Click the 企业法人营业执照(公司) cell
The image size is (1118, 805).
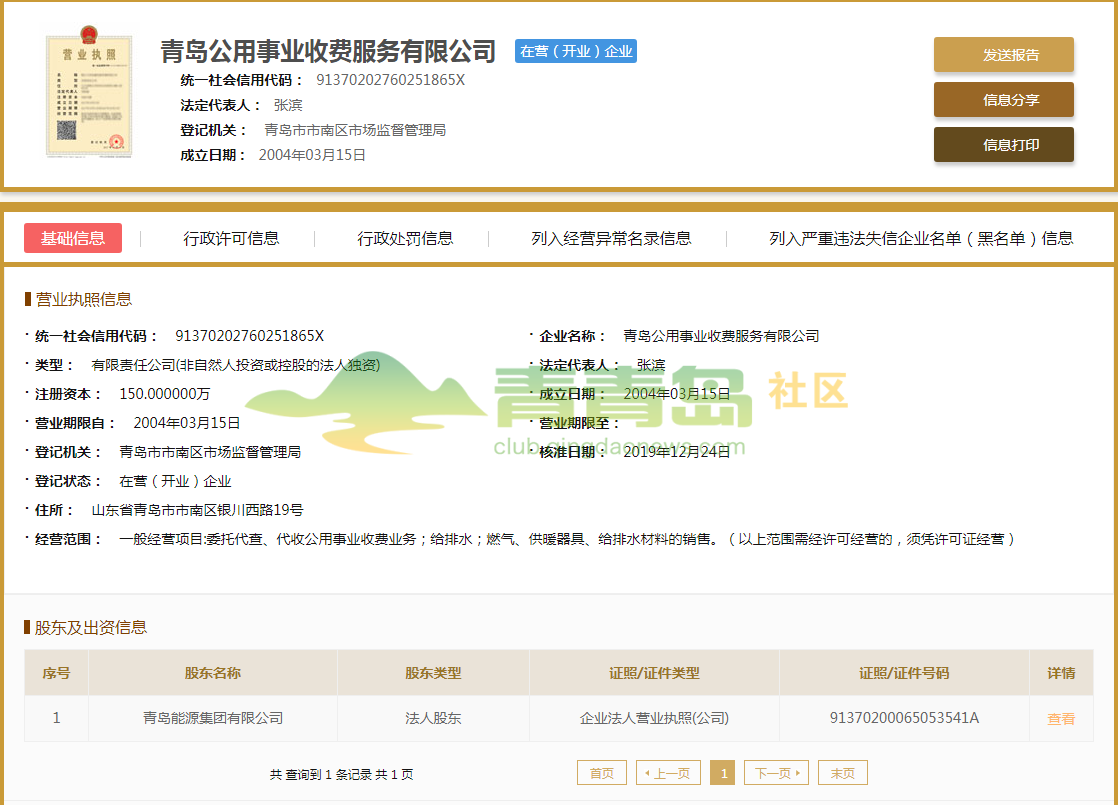[655, 718]
